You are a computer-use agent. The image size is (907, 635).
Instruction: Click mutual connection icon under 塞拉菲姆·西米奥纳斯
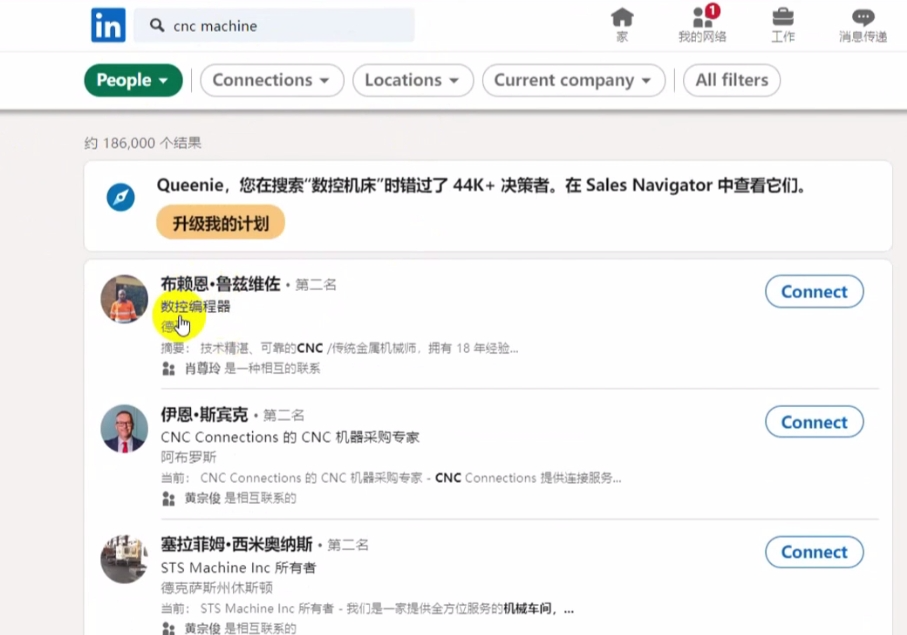click(x=168, y=628)
